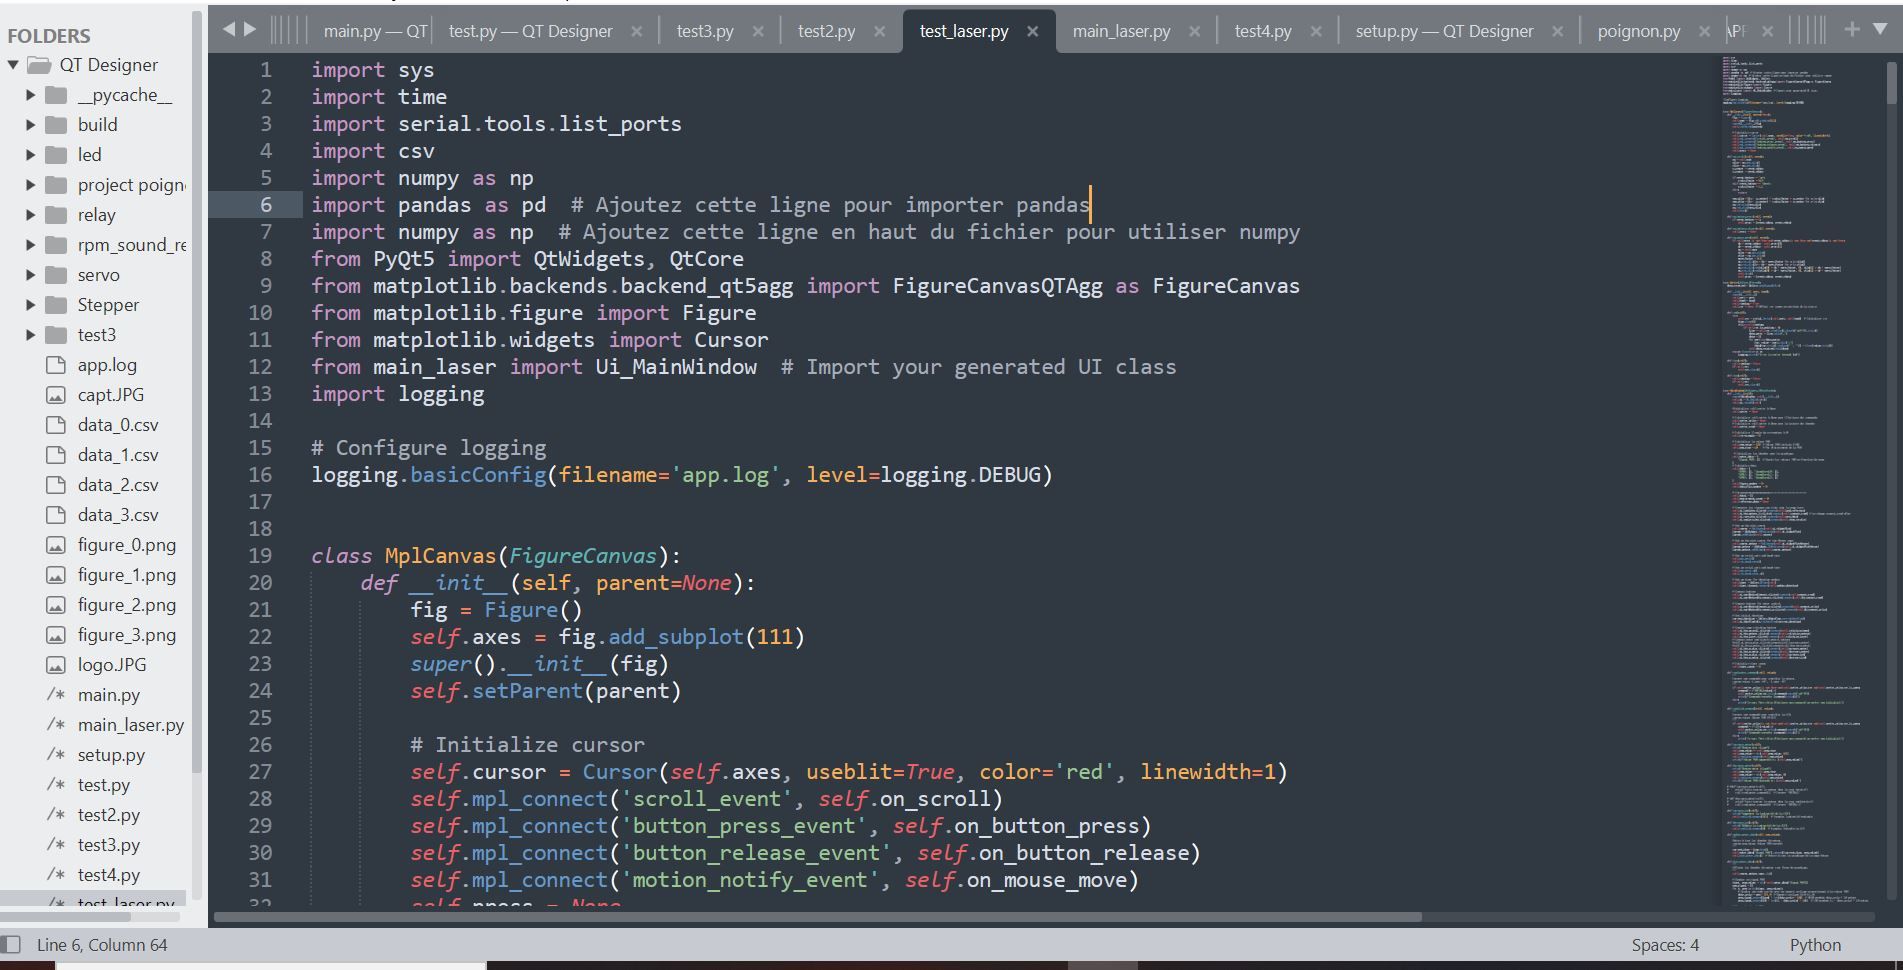Screen dimensions: 1903x970
Task: Click the data_0.csv file icon
Action: click(x=56, y=425)
